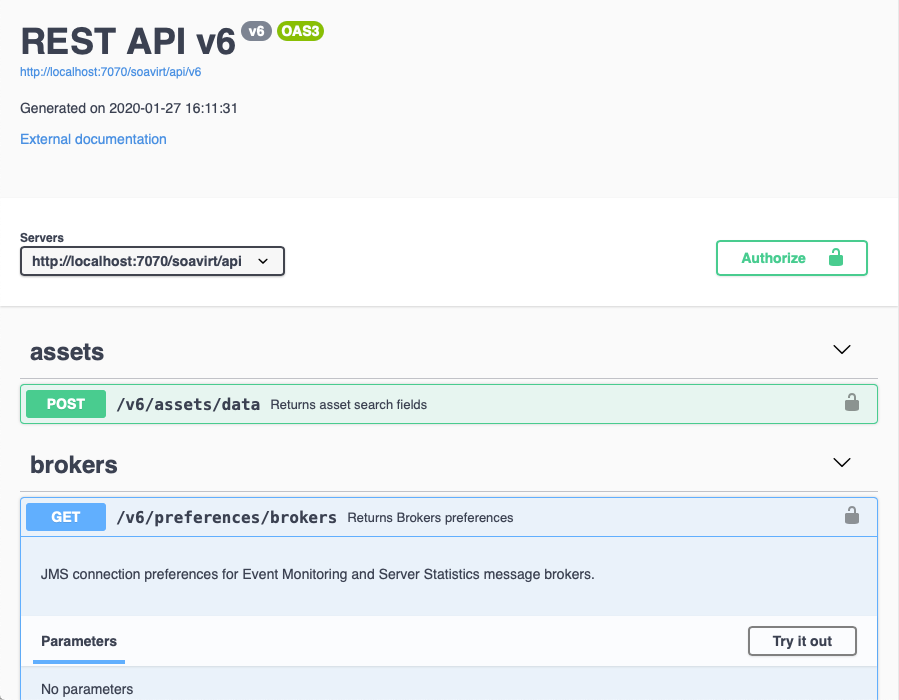This screenshot has width=899, height=700.
Task: Open the Servers dropdown
Action: pos(153,261)
